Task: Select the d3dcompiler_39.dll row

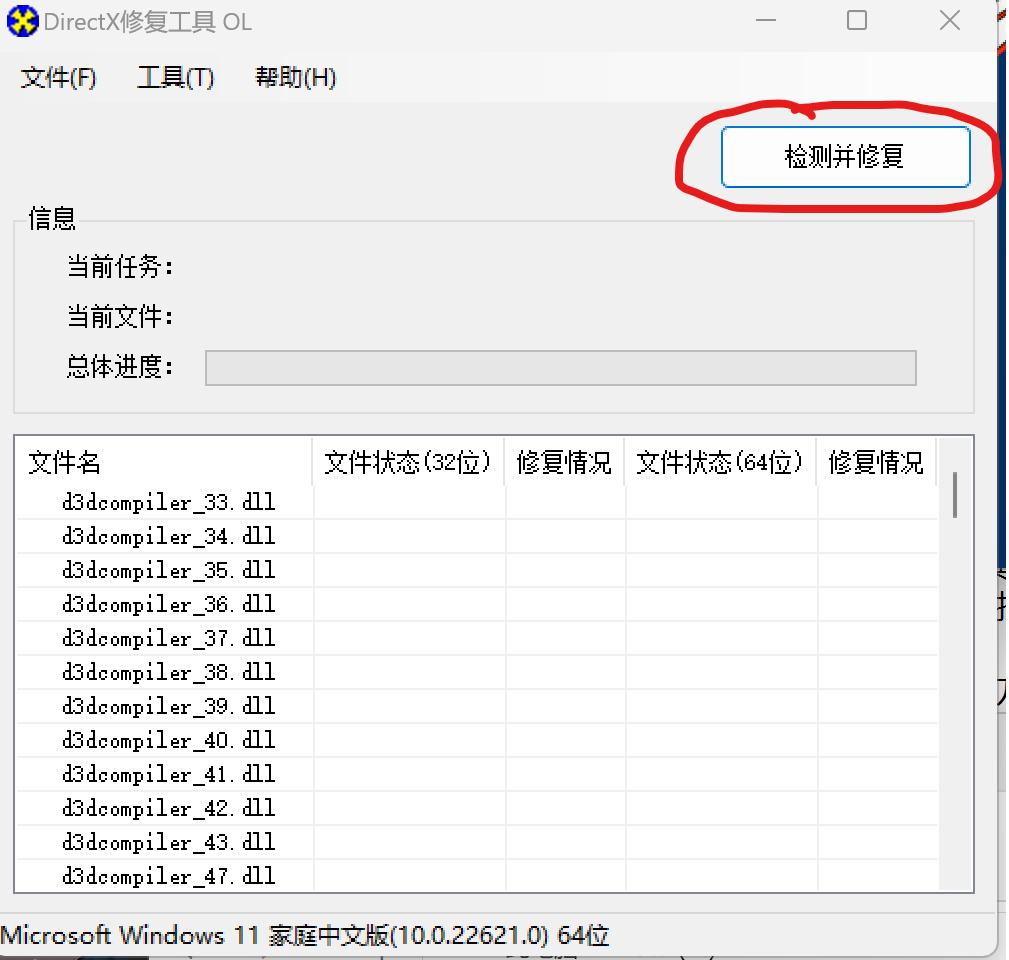Action: (x=476, y=706)
